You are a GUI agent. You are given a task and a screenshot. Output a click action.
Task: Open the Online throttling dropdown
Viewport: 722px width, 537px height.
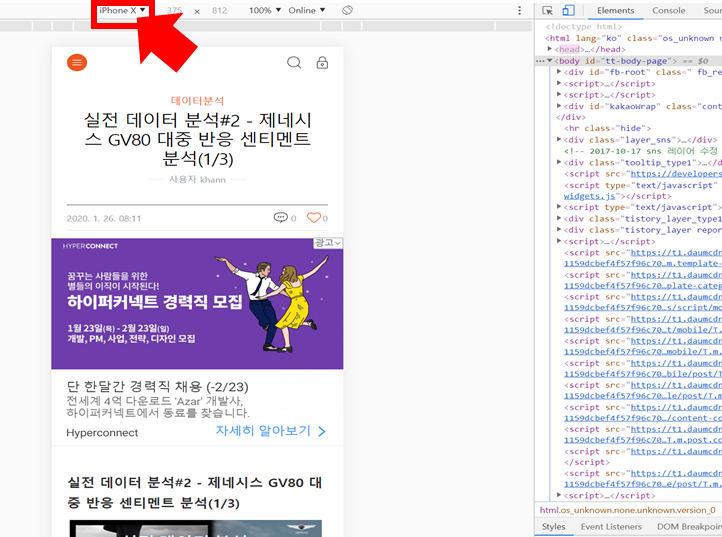307,10
